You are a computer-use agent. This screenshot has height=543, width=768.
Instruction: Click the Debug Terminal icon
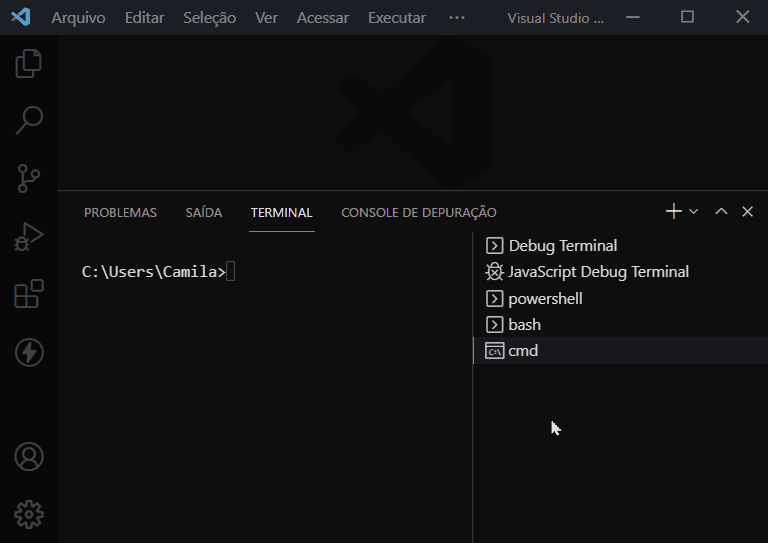point(495,246)
